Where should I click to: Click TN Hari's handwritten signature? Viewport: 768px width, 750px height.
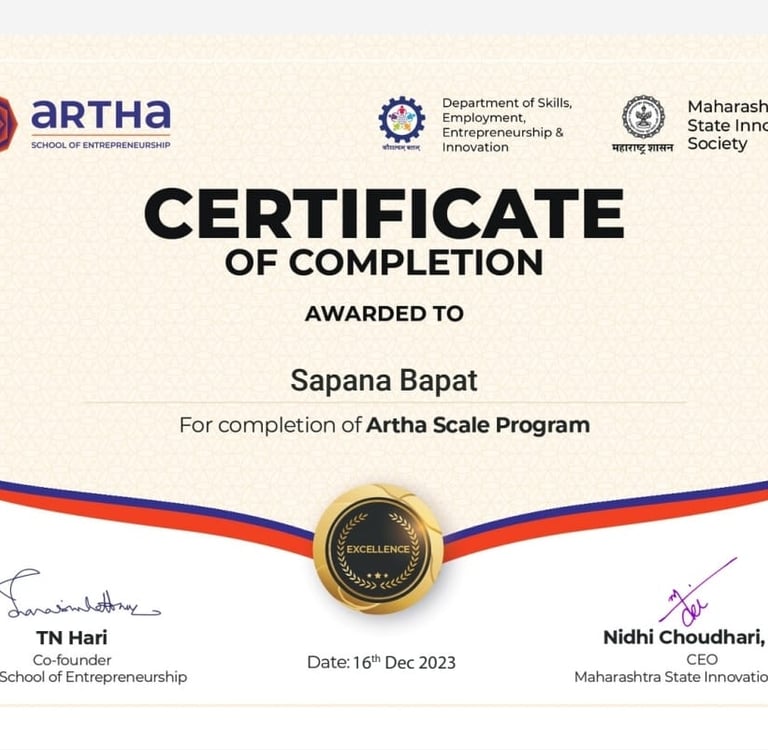(78, 594)
